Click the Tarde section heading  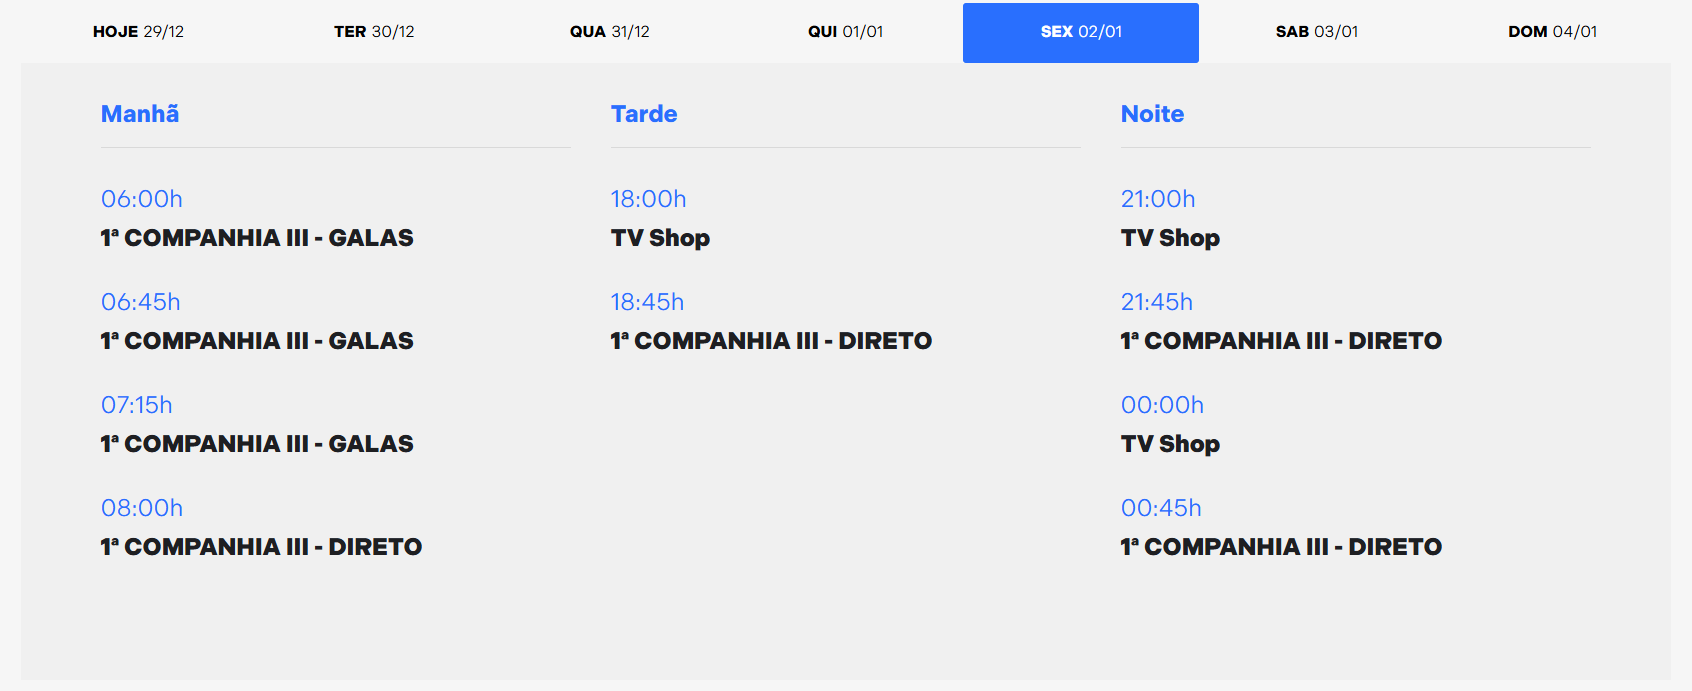click(x=644, y=114)
